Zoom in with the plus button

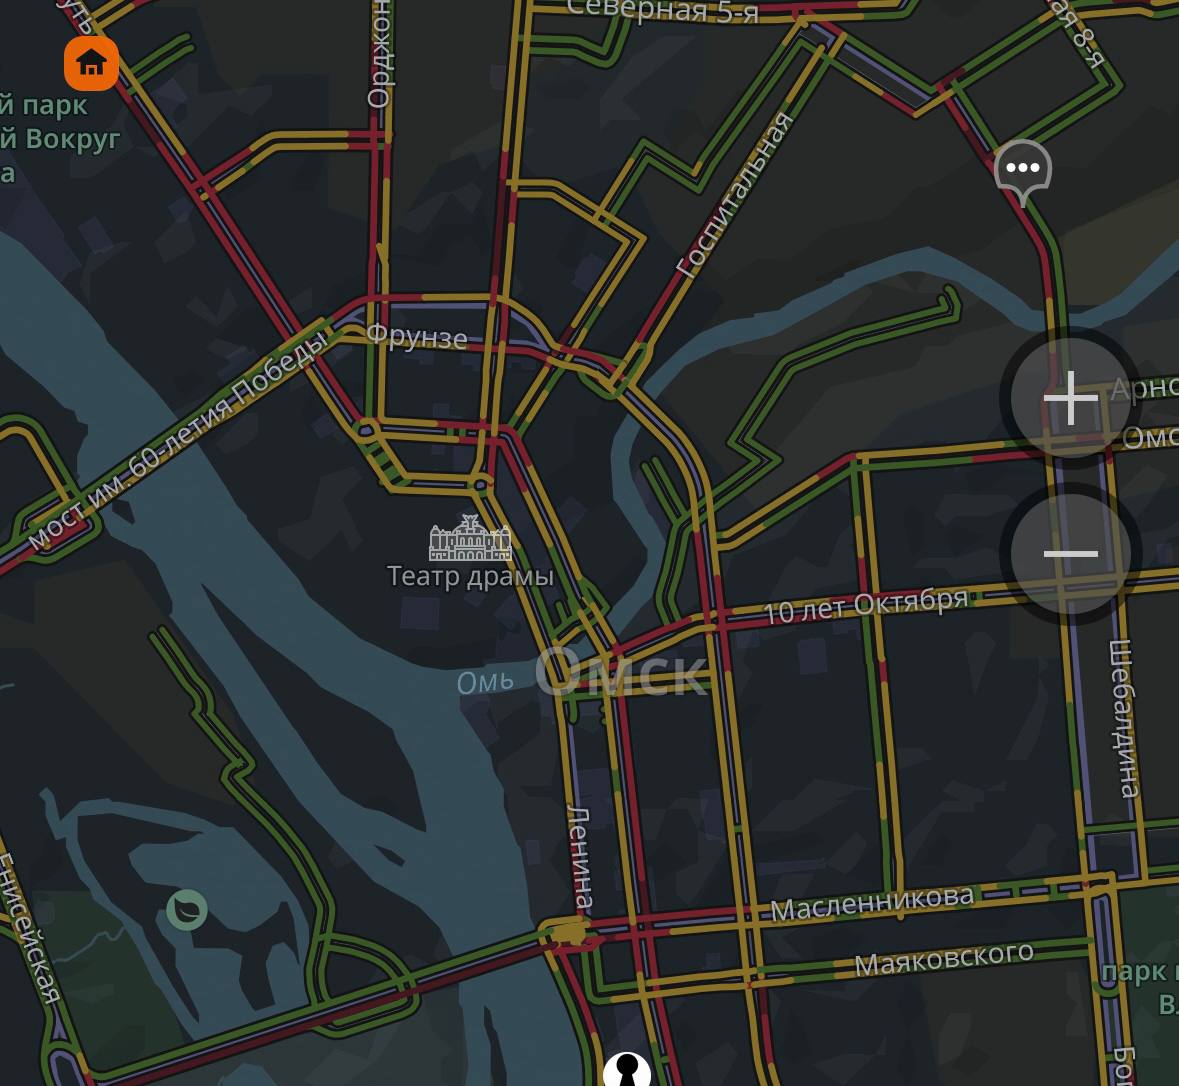(x=1071, y=398)
